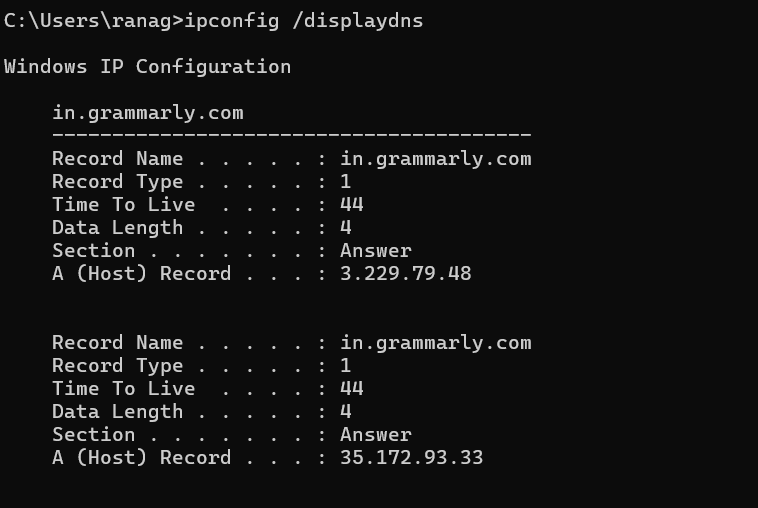Click the first Record Name value in.grammarly.com
The image size is (758, 508).
[x=436, y=159]
